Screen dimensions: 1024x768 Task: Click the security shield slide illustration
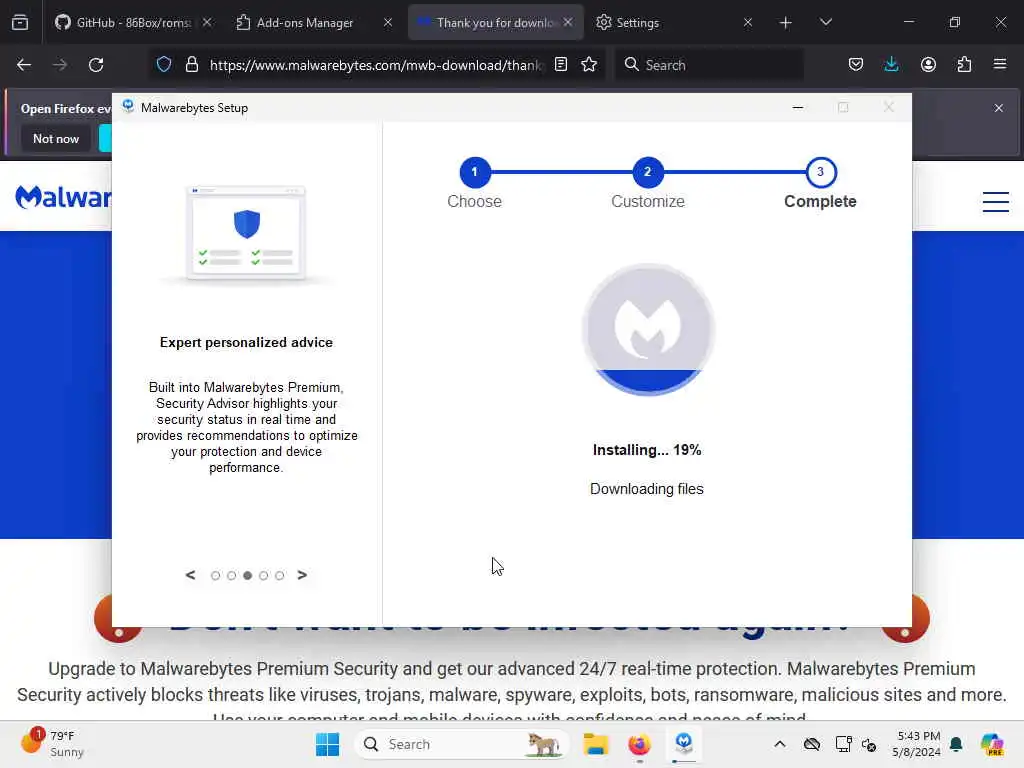point(246,234)
